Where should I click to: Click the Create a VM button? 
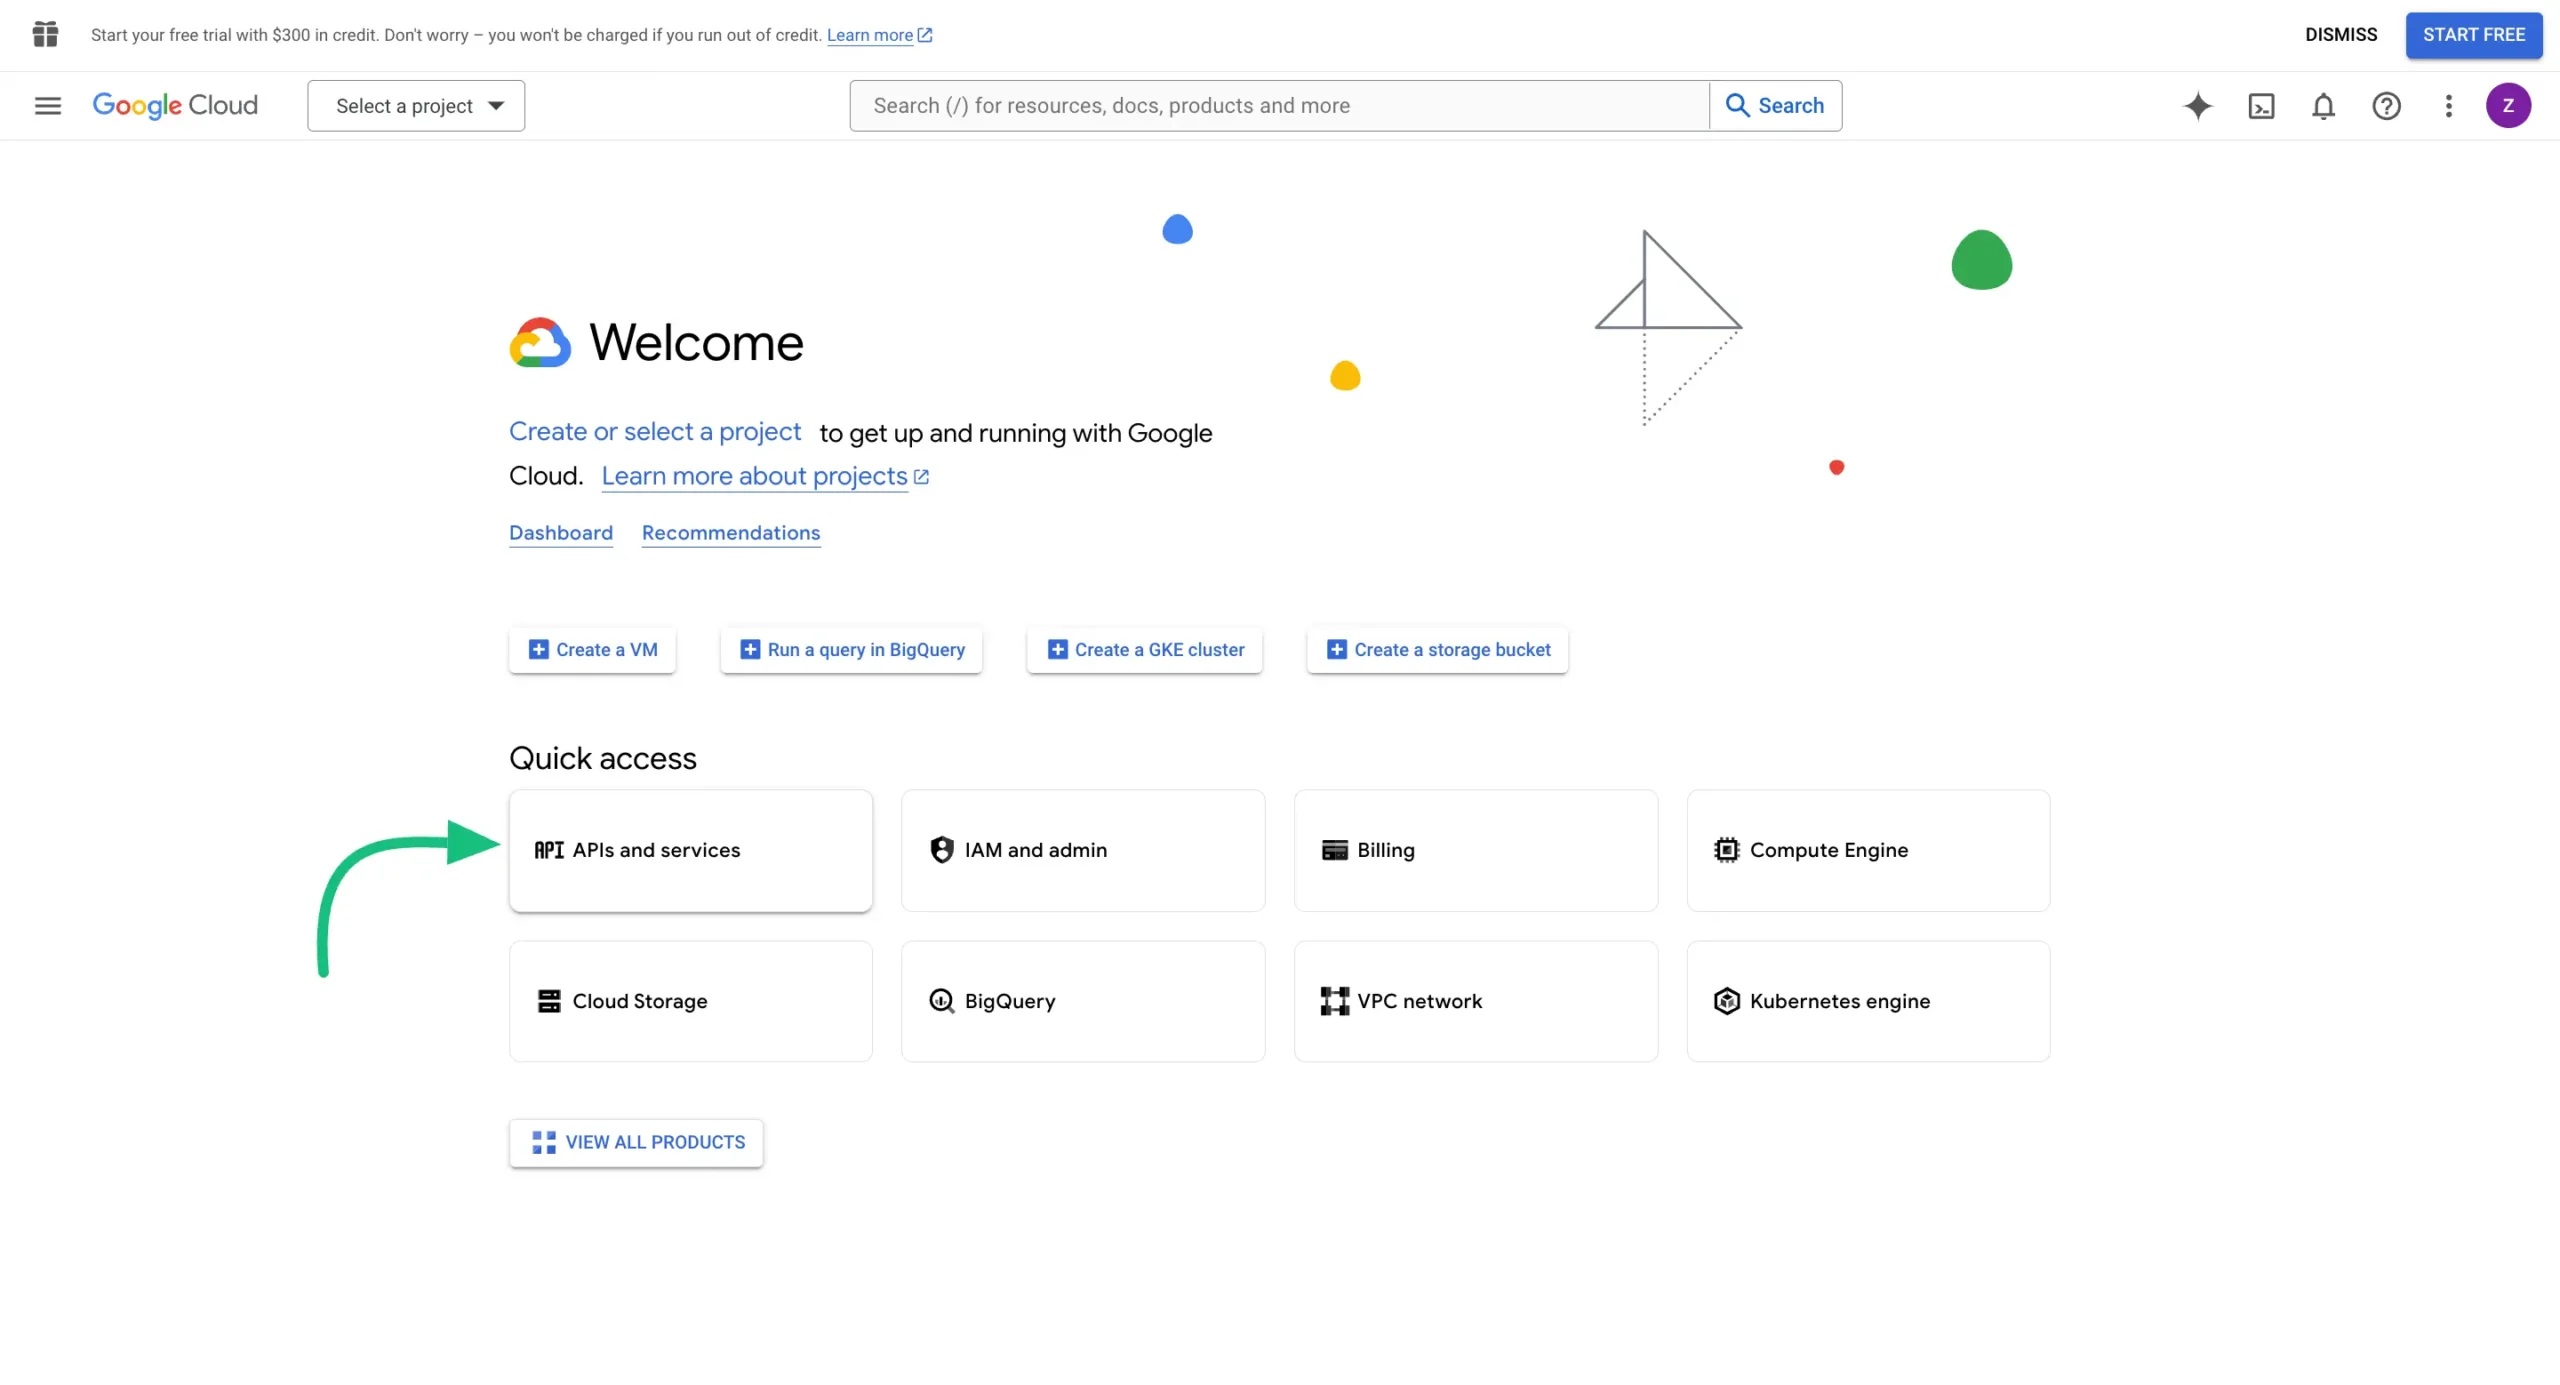pos(592,649)
